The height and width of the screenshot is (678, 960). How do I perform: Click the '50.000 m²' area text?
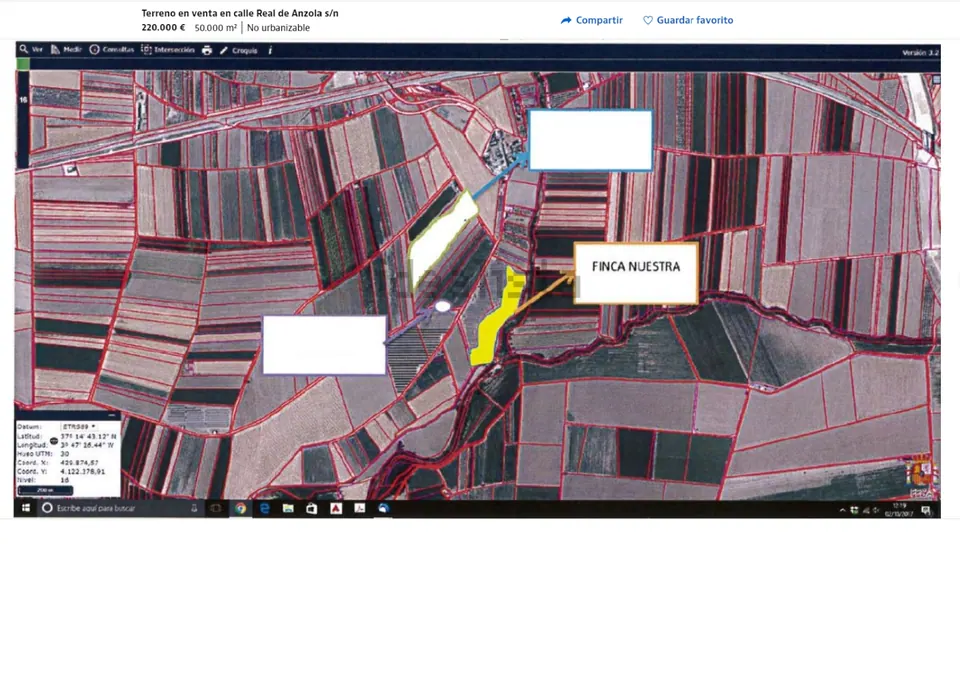(x=216, y=28)
